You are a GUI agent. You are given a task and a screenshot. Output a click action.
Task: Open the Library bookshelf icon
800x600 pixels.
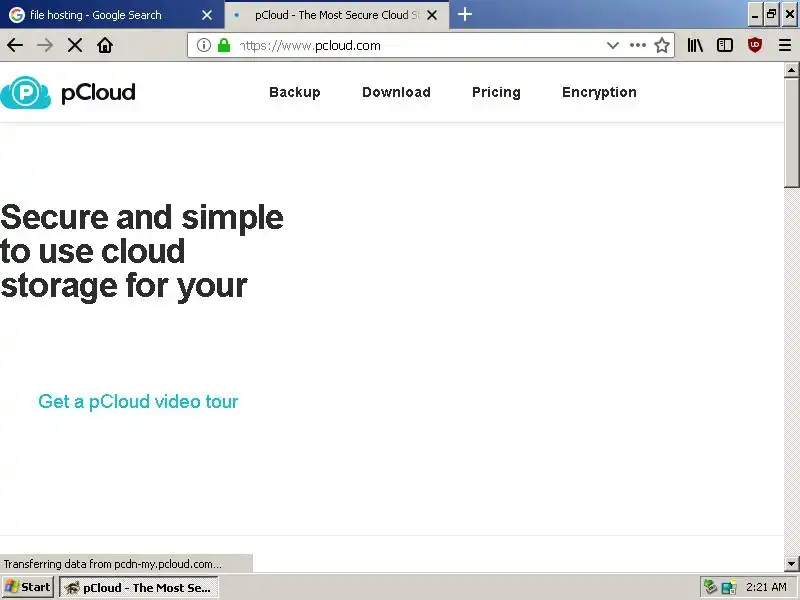pos(695,45)
